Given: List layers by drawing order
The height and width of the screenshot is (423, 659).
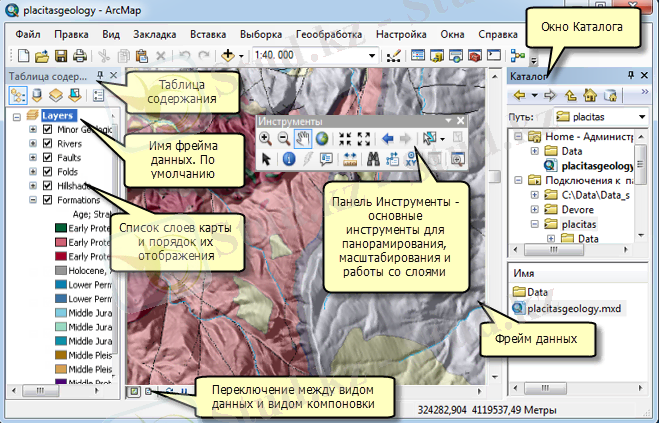Looking at the screenshot, I should coord(18,95).
